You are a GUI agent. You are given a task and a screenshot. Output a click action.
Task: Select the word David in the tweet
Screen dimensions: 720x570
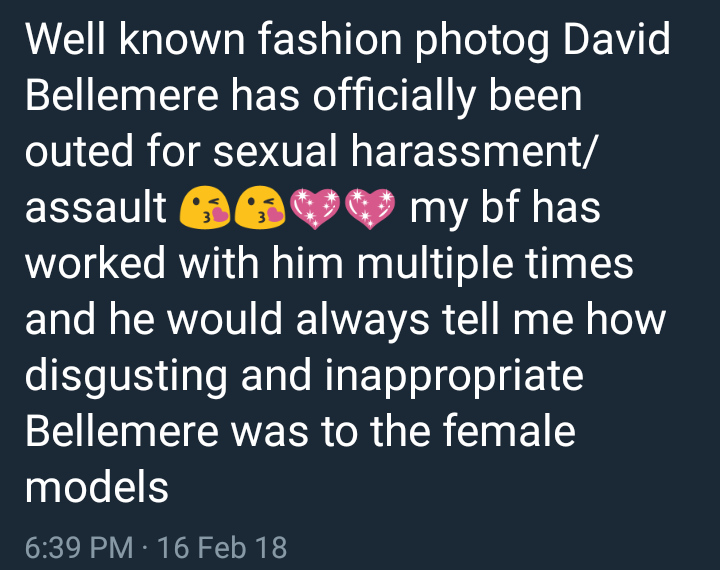[617, 39]
